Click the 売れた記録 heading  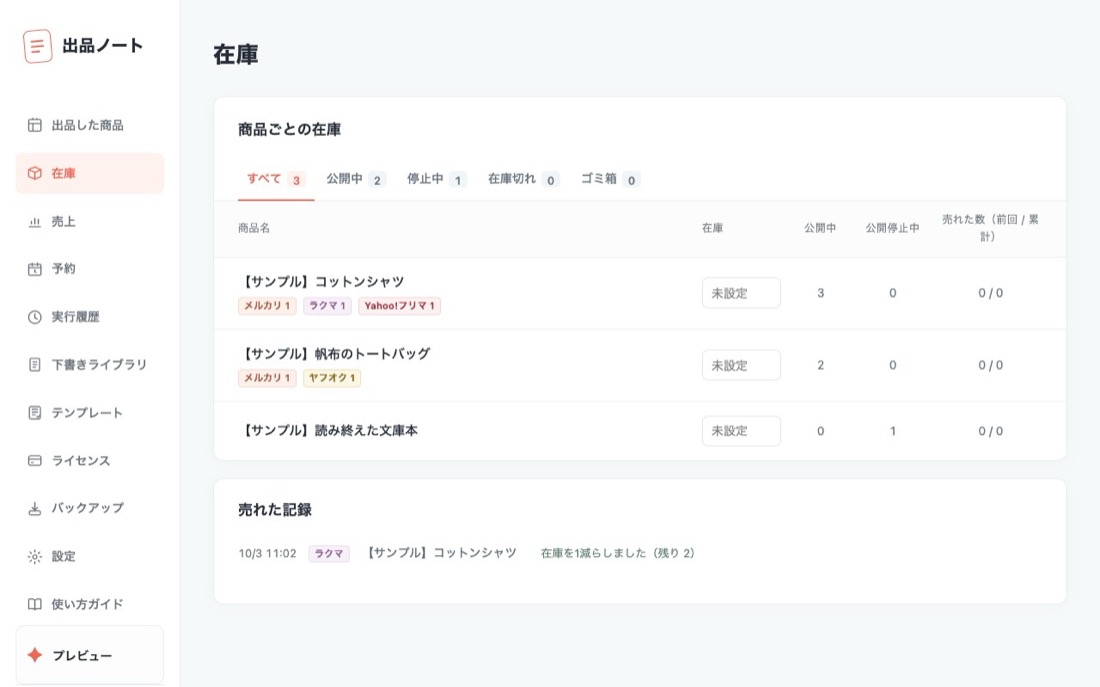tap(275, 510)
